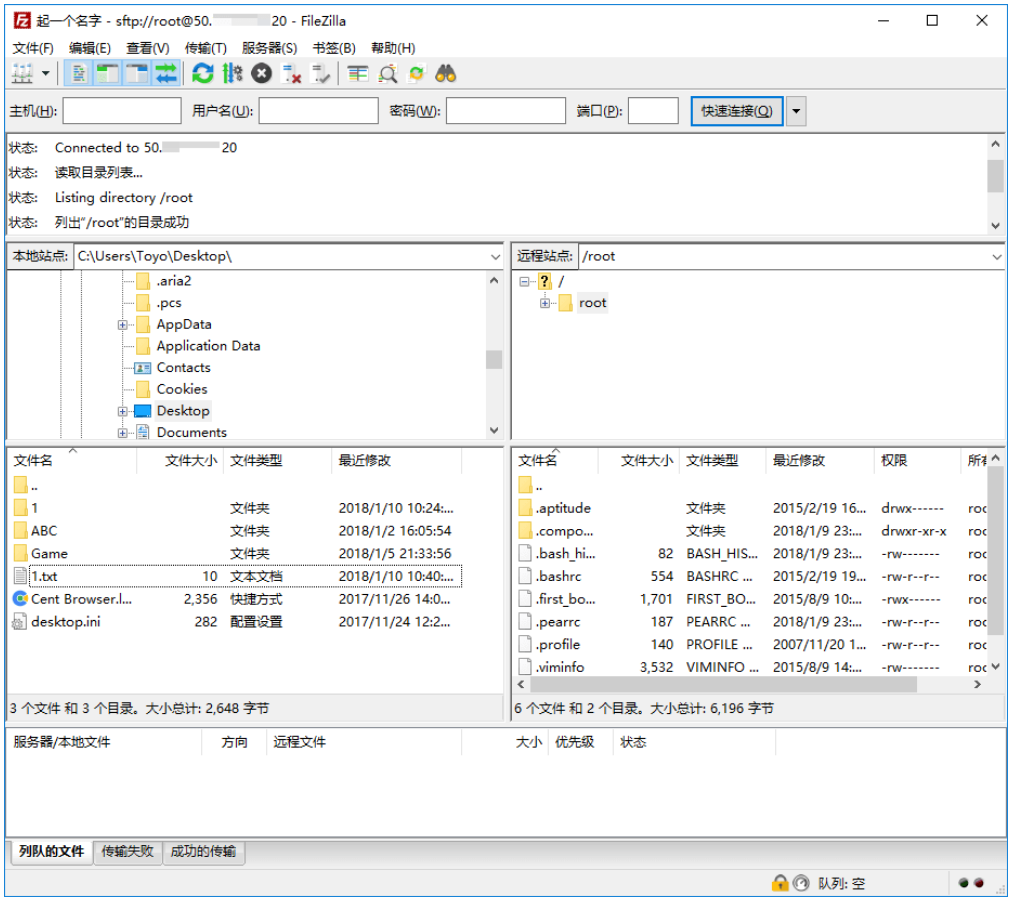Click the FileZilla logo in title bar
This screenshot has width=1010, height=902.
(22, 21)
